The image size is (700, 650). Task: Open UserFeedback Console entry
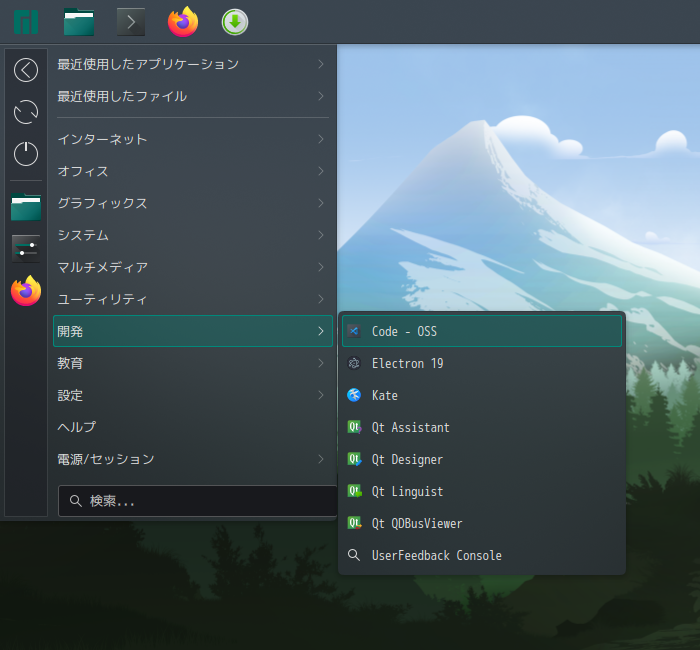[482, 555]
